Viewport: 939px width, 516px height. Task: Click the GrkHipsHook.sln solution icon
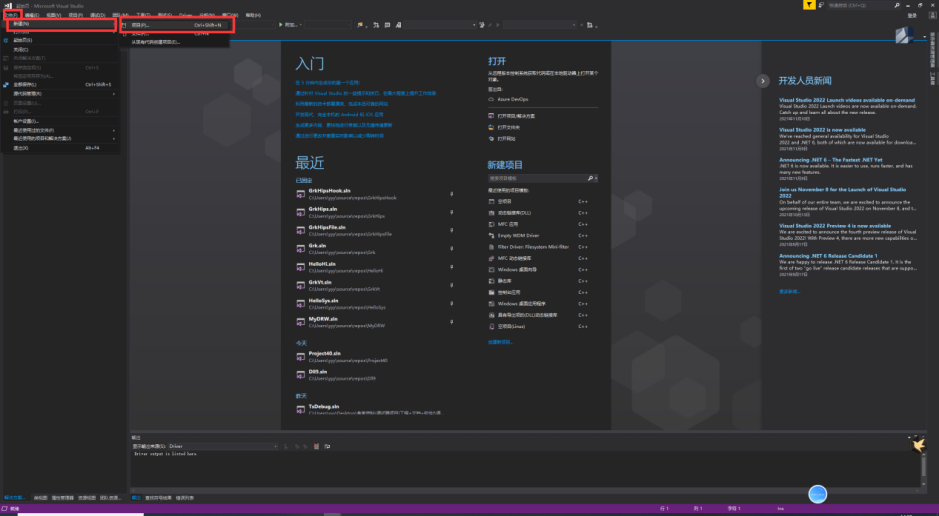[x=300, y=195]
